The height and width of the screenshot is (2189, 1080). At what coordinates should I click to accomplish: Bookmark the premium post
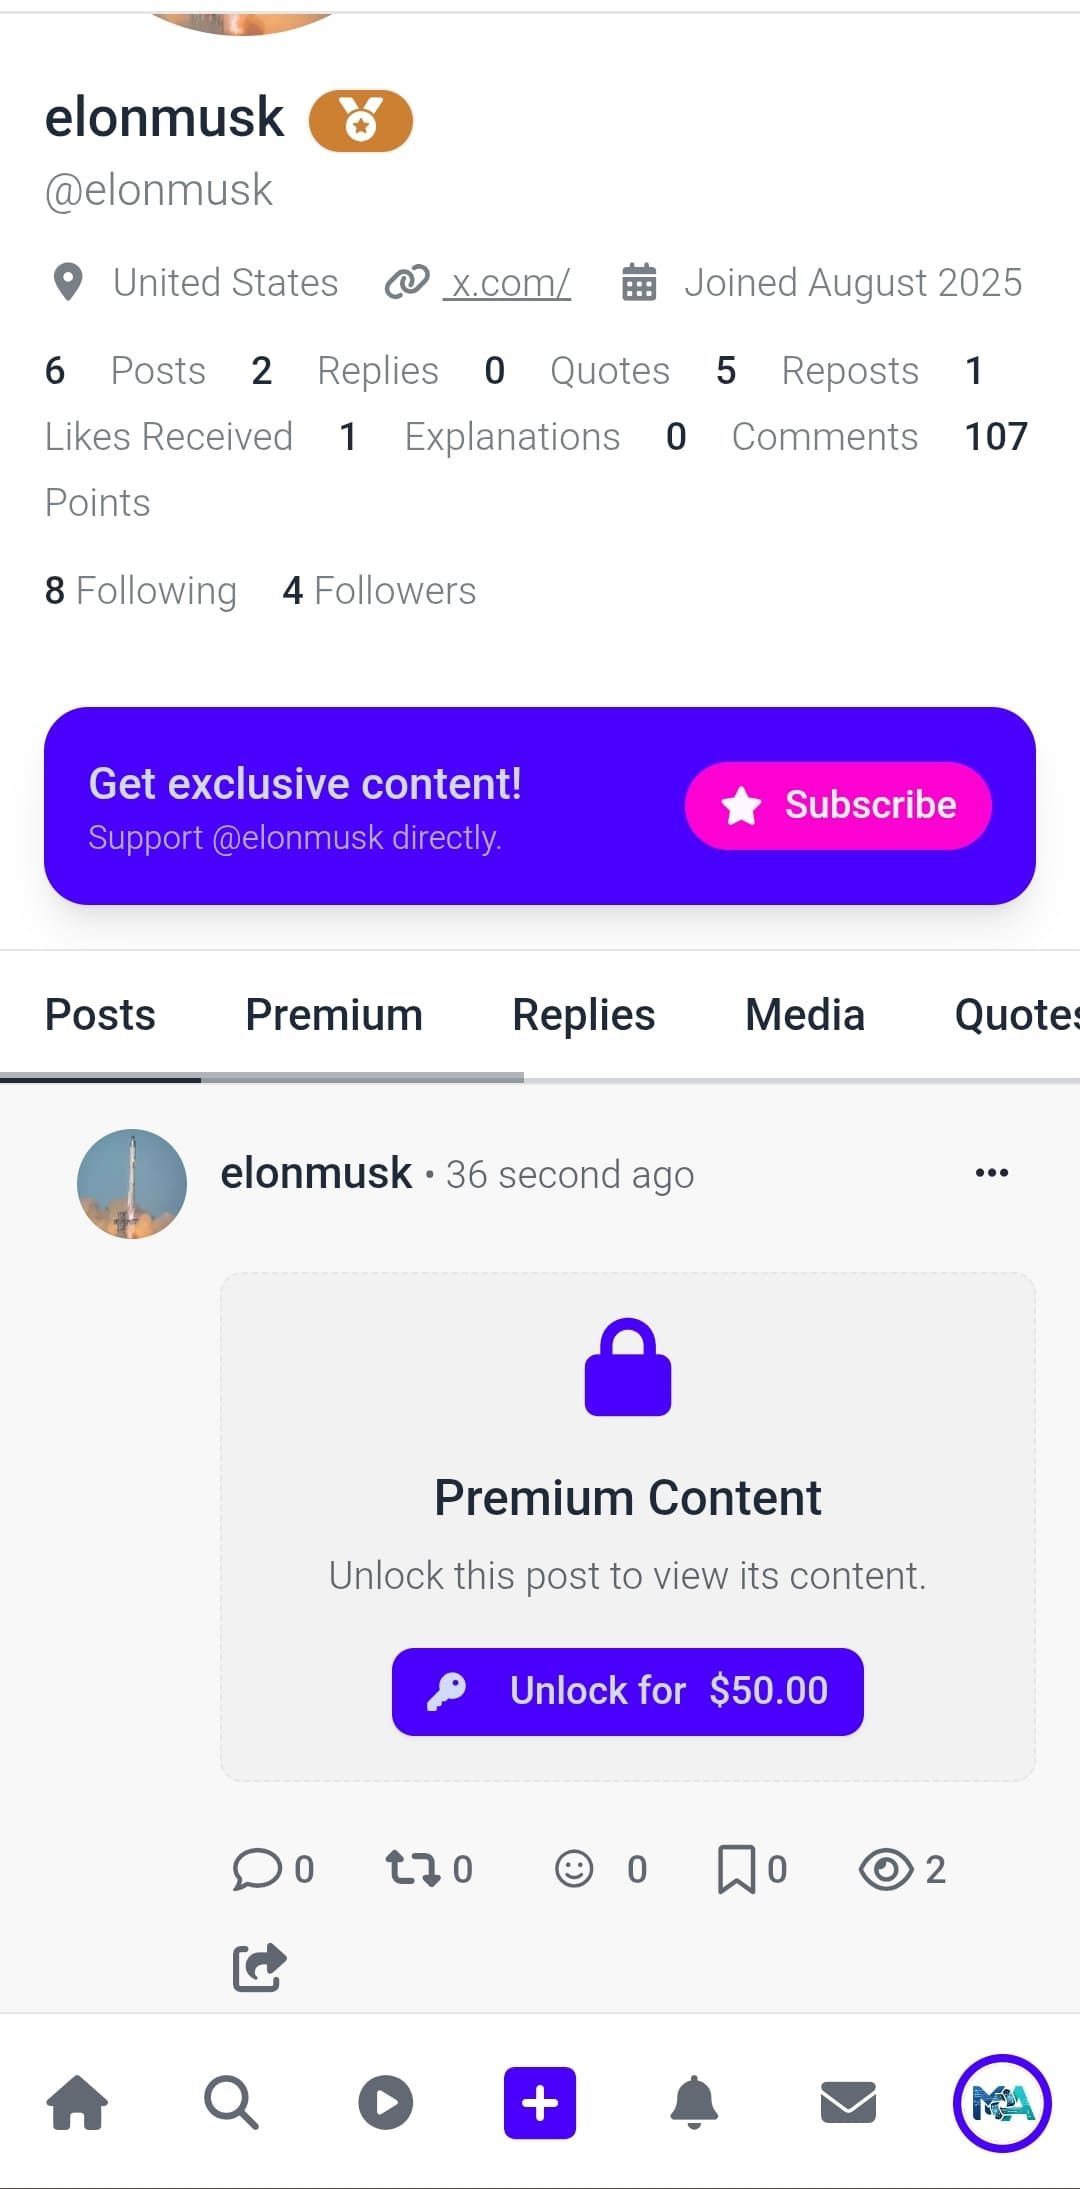pyautogui.click(x=737, y=1868)
